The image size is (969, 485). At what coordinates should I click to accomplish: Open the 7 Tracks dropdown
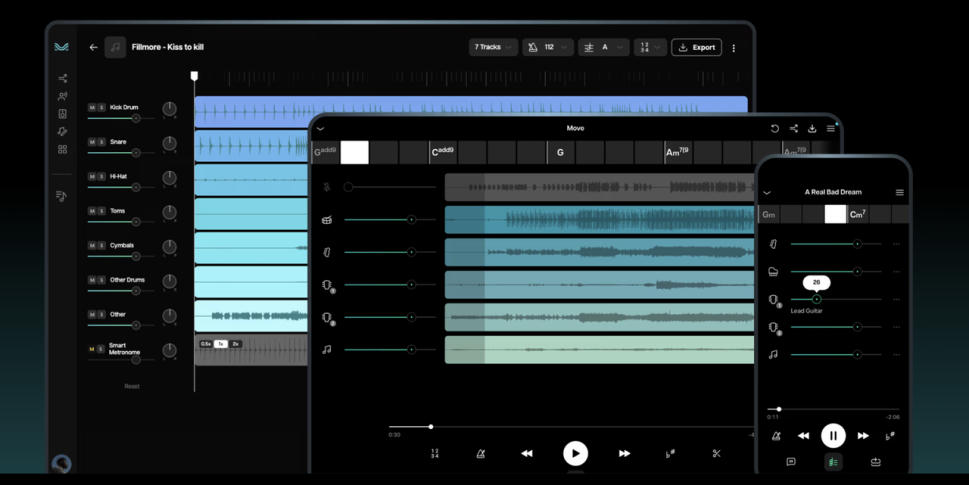(492, 47)
